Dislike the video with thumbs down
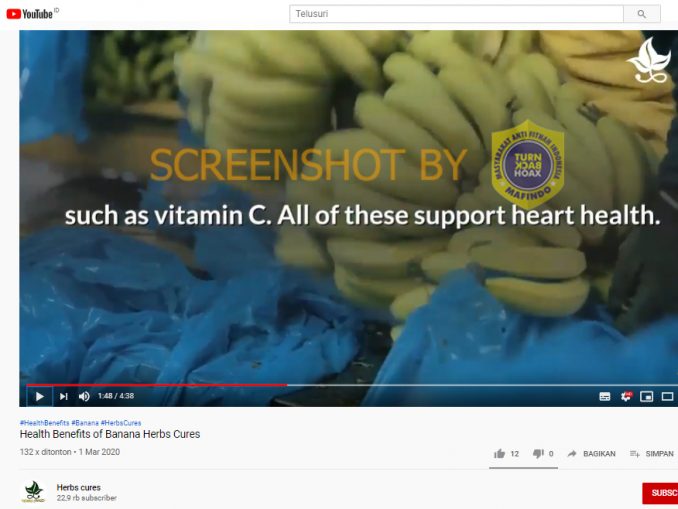 point(538,454)
